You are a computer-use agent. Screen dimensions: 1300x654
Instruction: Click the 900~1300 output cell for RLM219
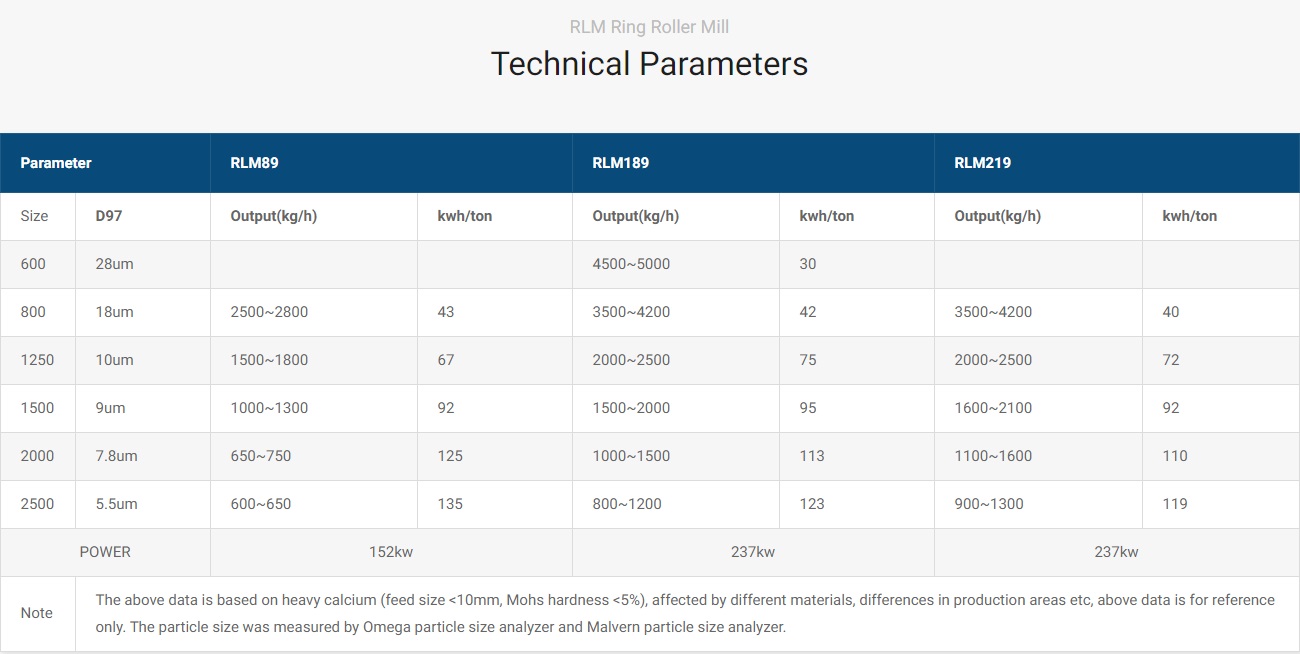(x=1038, y=504)
